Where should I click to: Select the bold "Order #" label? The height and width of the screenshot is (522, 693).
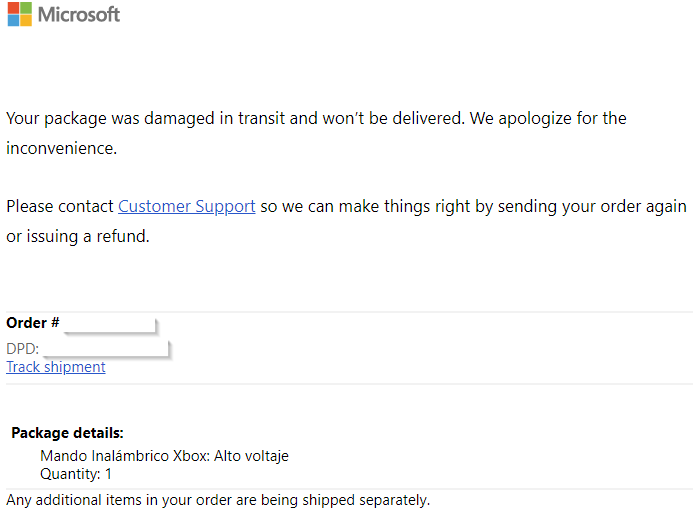tap(33, 323)
